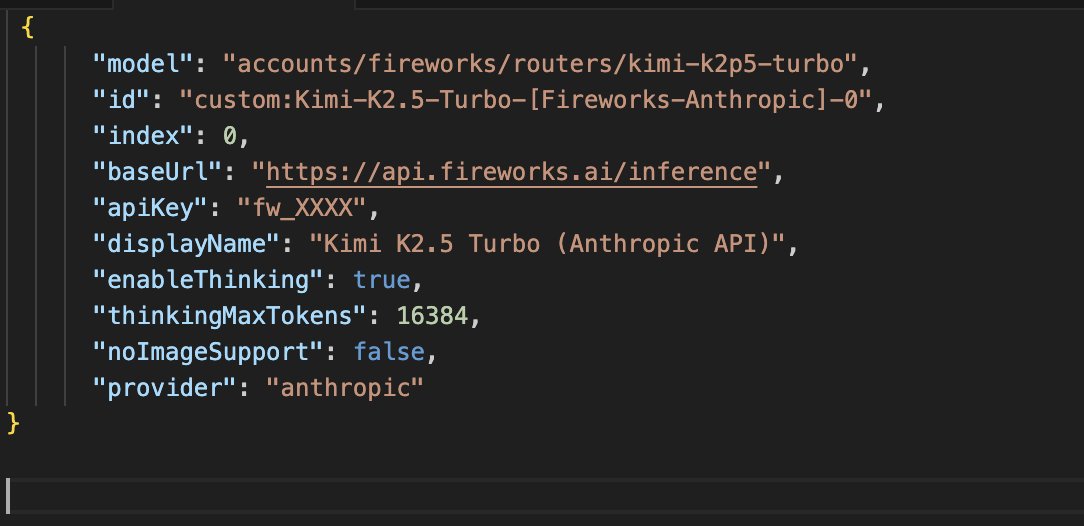Click the "displayName" key
The height and width of the screenshot is (526, 1084).
tap(187, 244)
